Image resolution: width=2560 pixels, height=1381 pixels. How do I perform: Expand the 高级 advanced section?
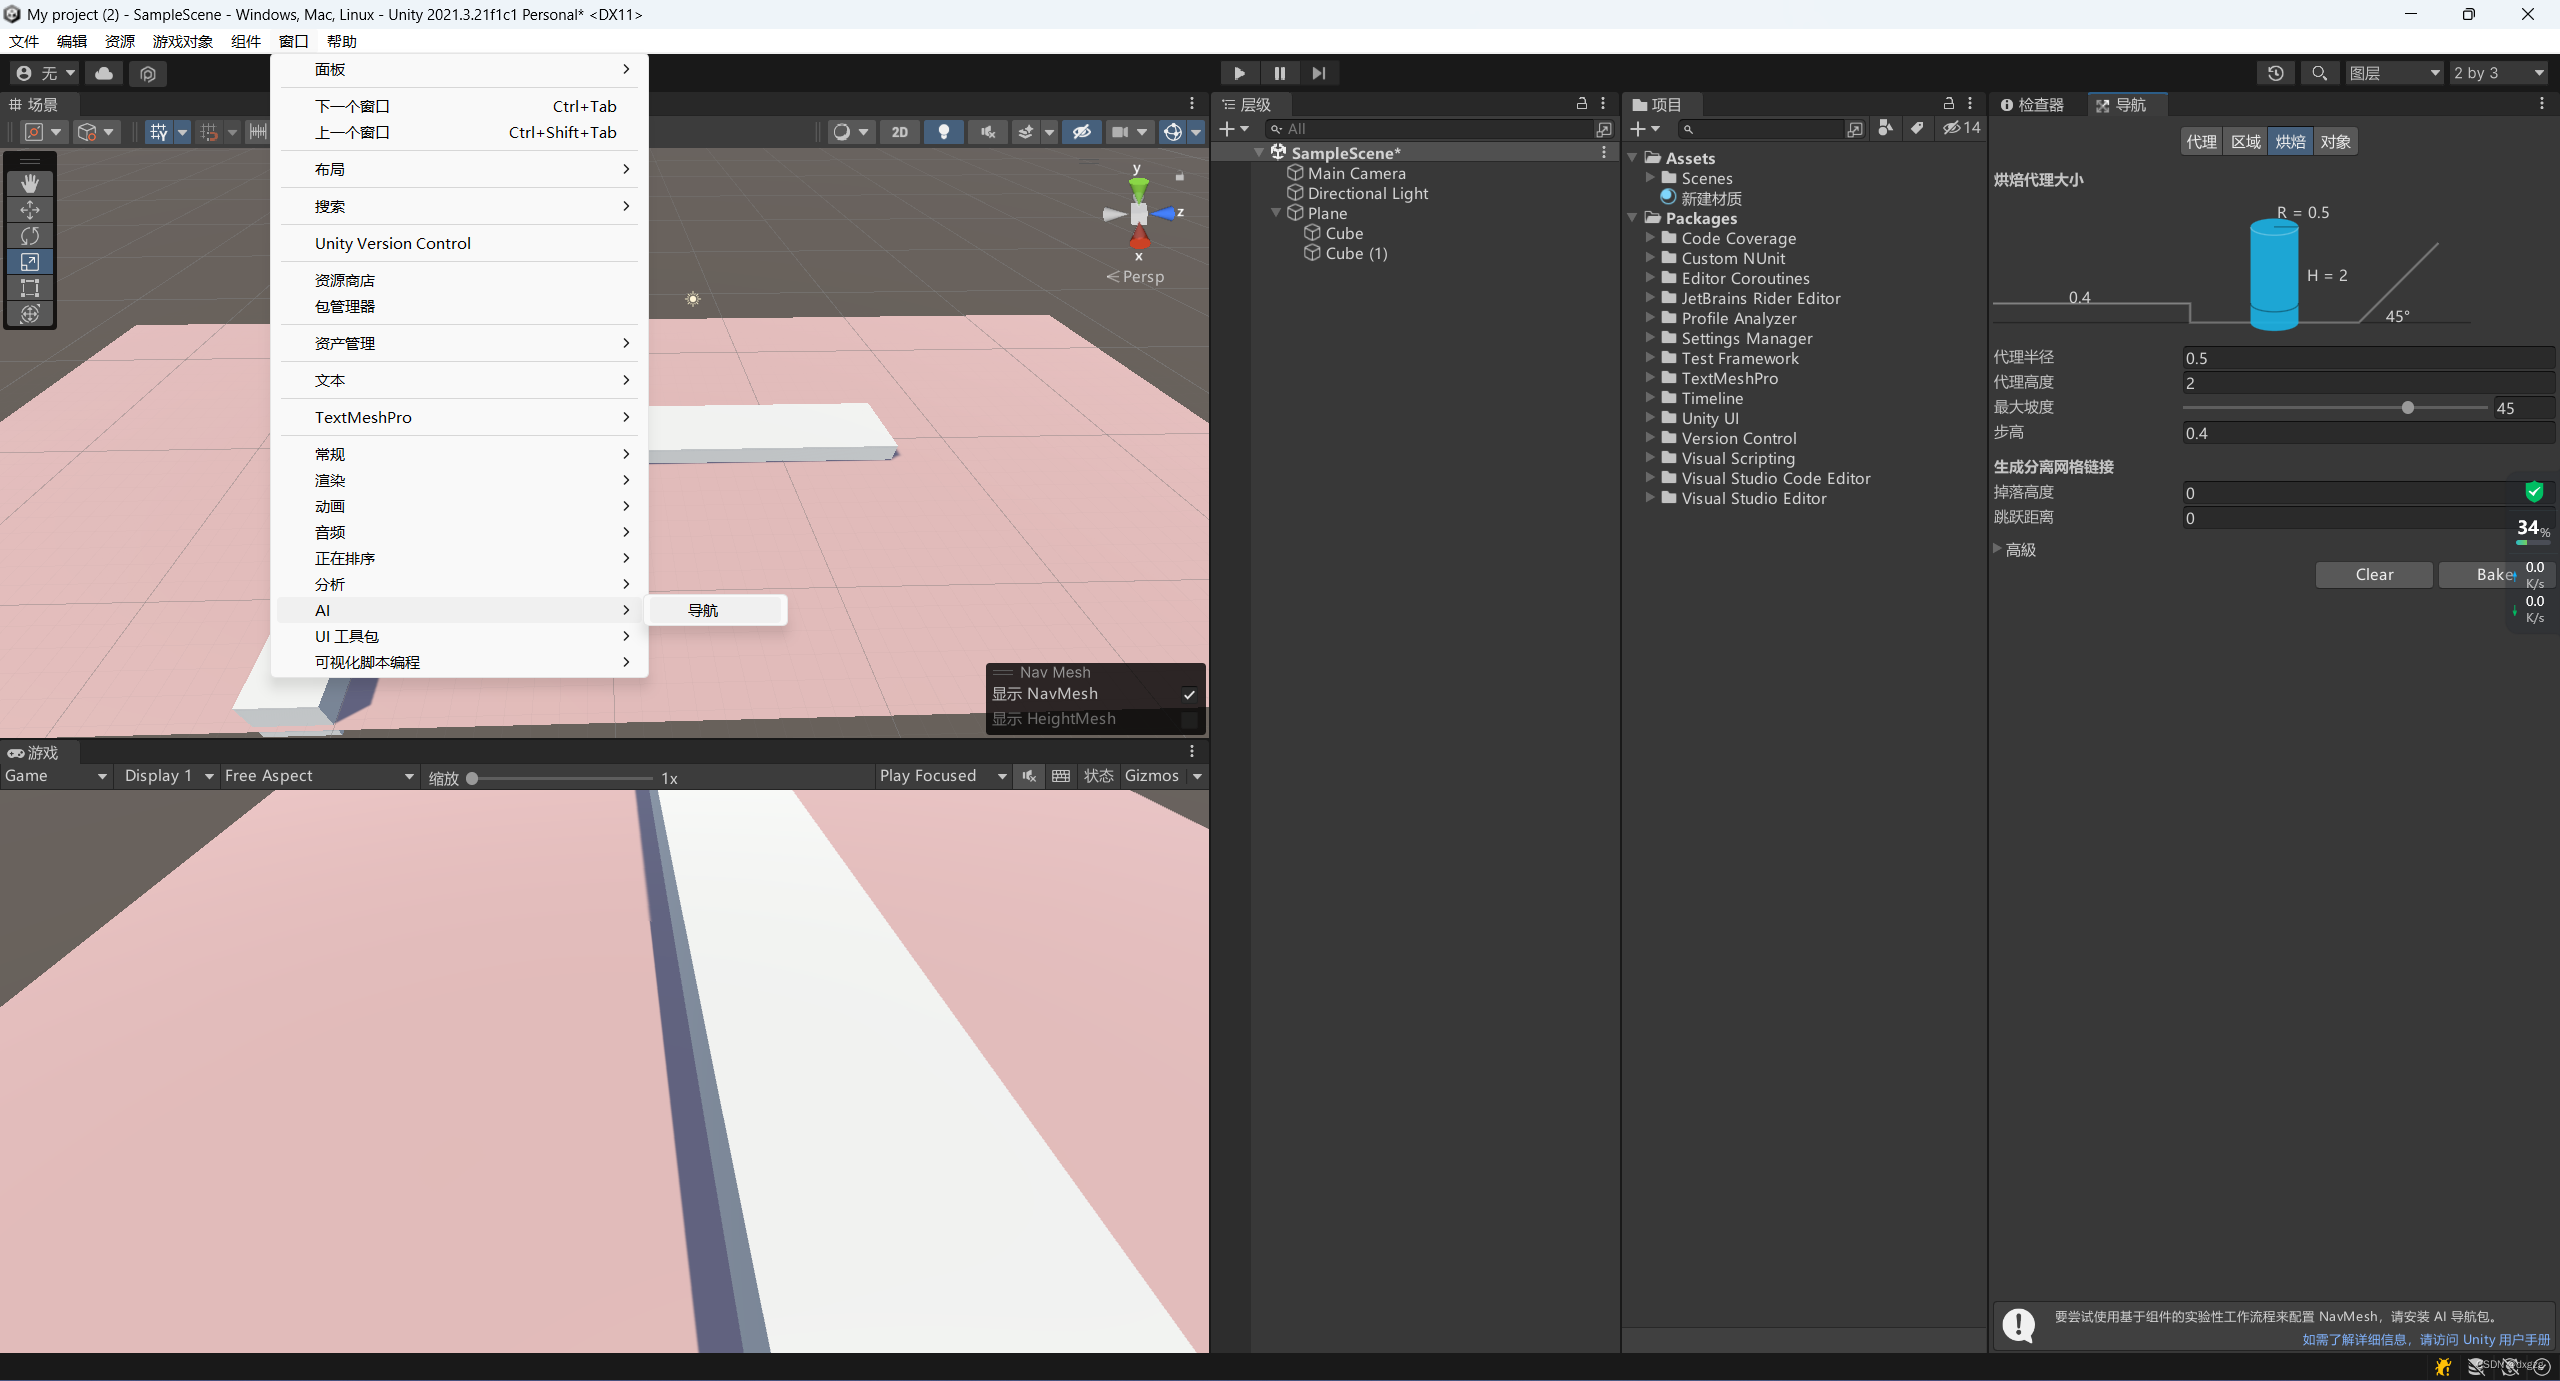1997,549
